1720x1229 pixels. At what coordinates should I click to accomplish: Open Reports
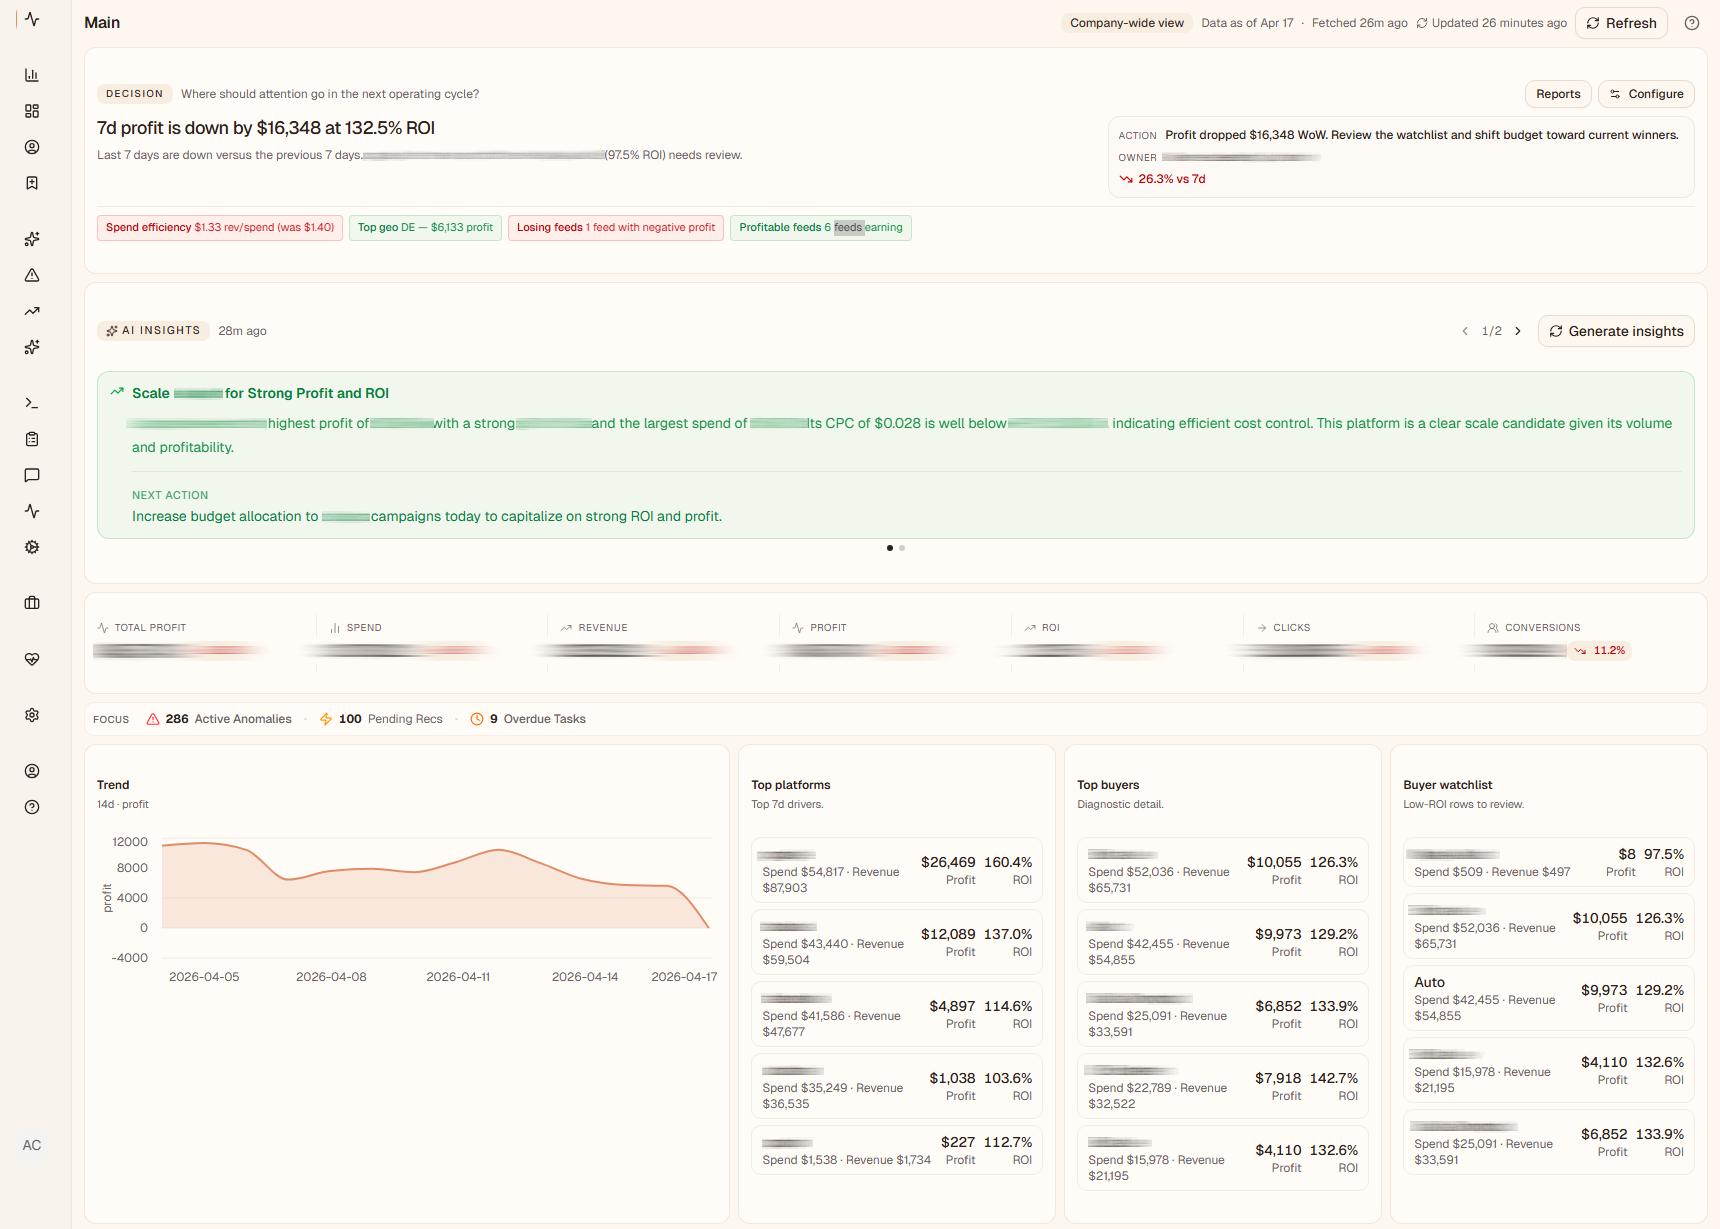click(1558, 94)
